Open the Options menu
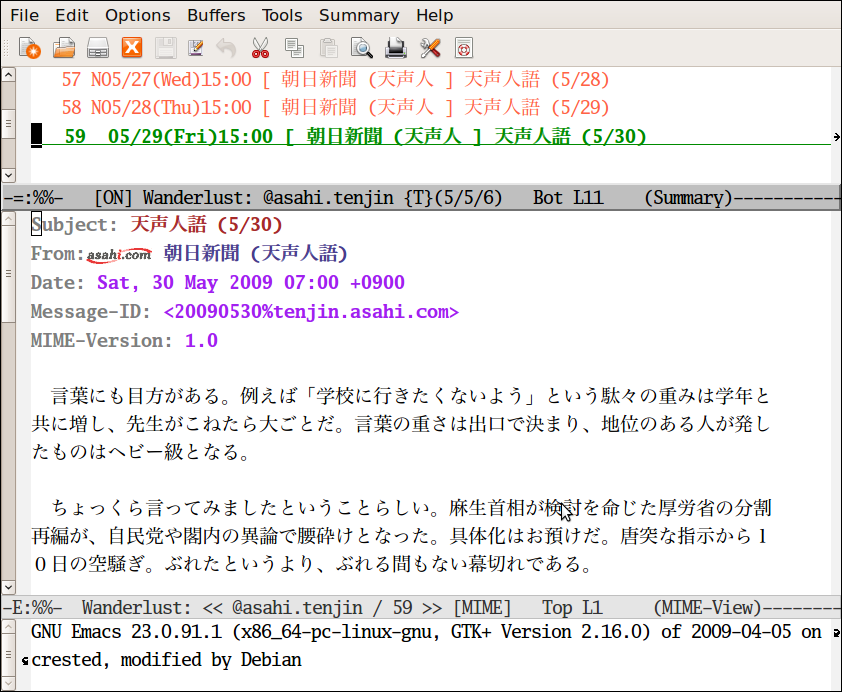 (x=137, y=15)
